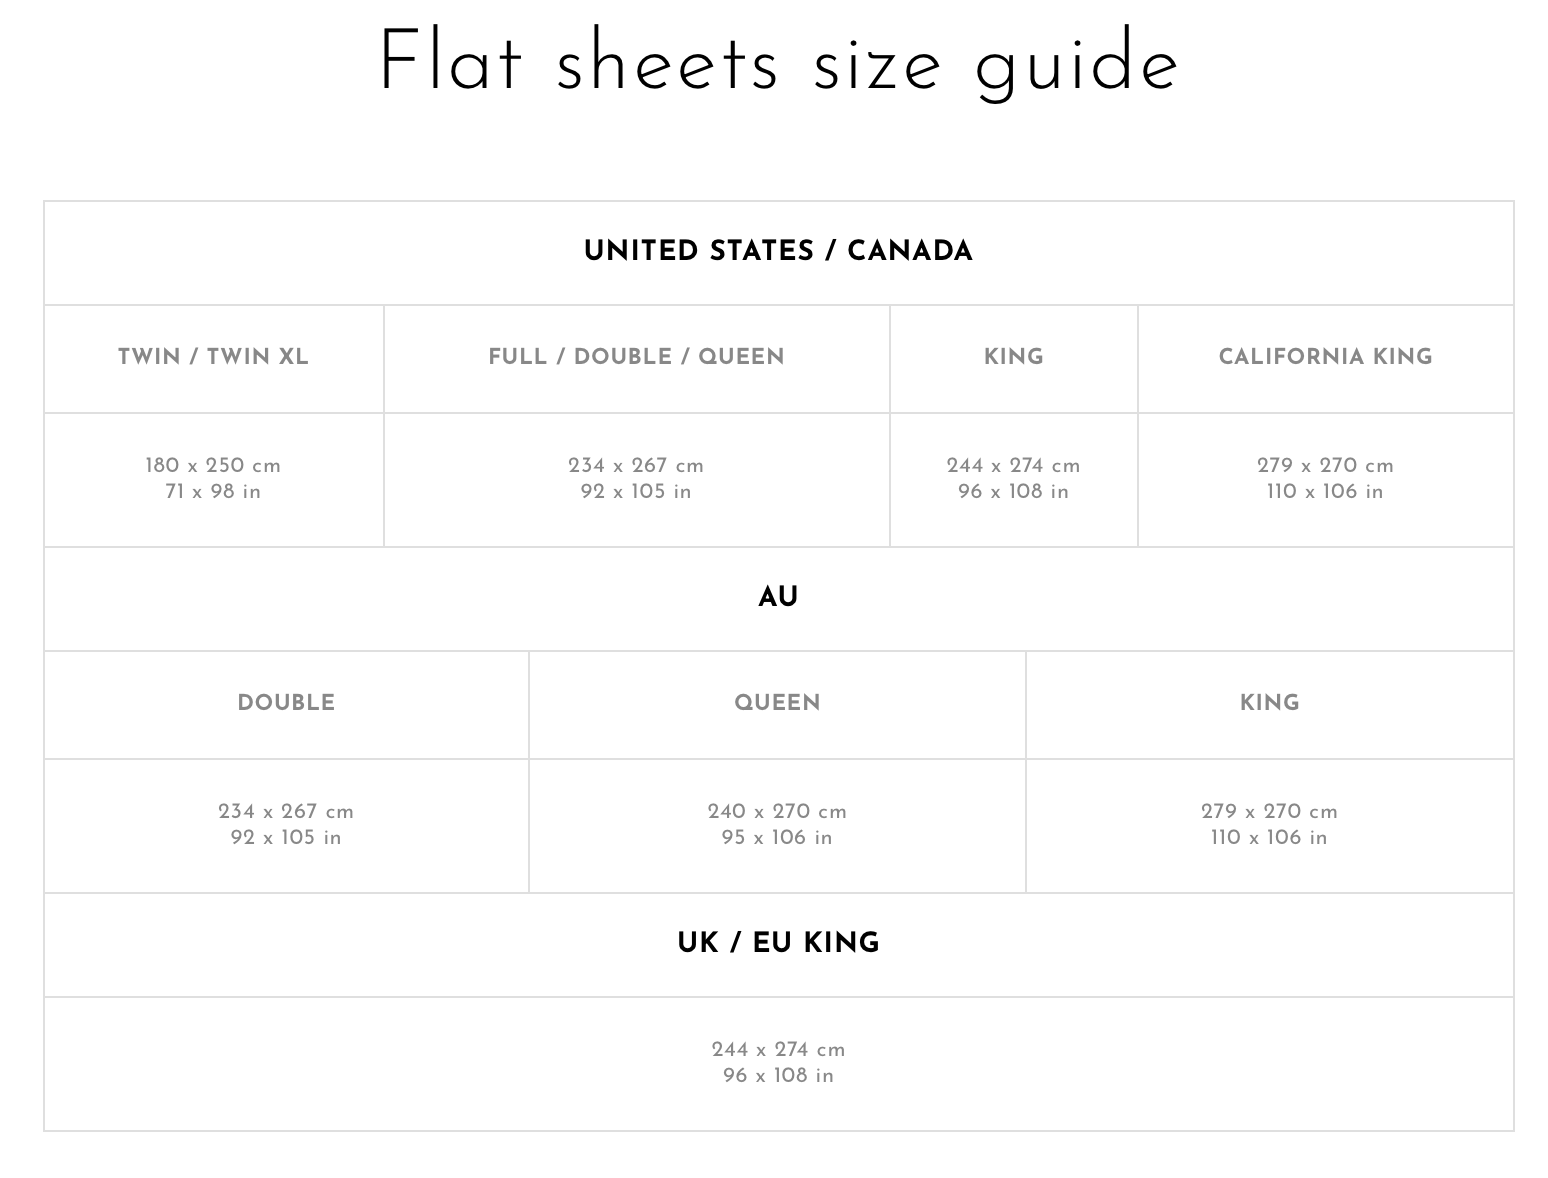Select the King header in the AU section

(x=1269, y=703)
